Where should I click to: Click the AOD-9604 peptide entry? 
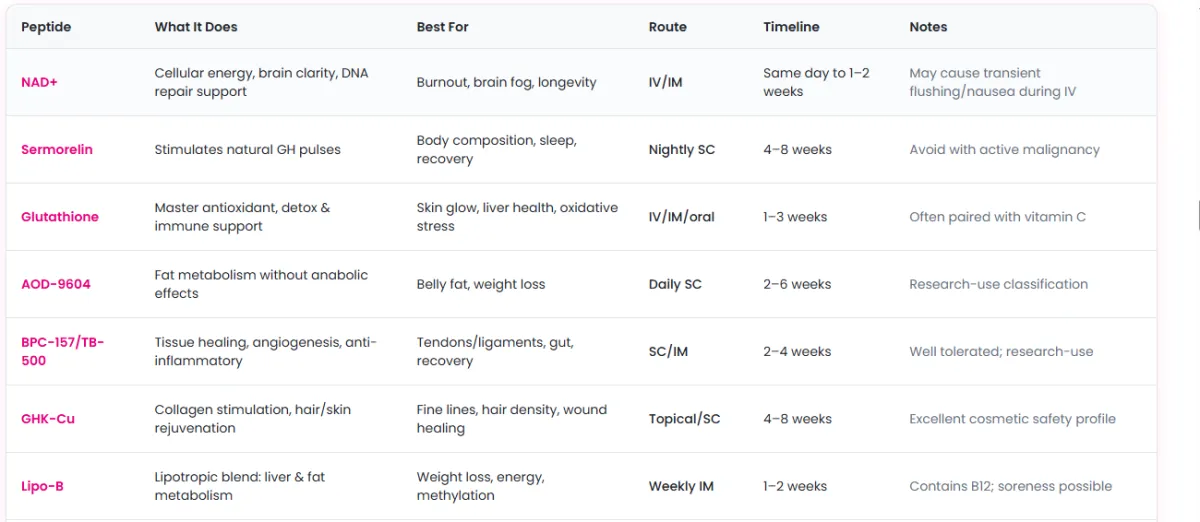pyautogui.click(x=56, y=284)
